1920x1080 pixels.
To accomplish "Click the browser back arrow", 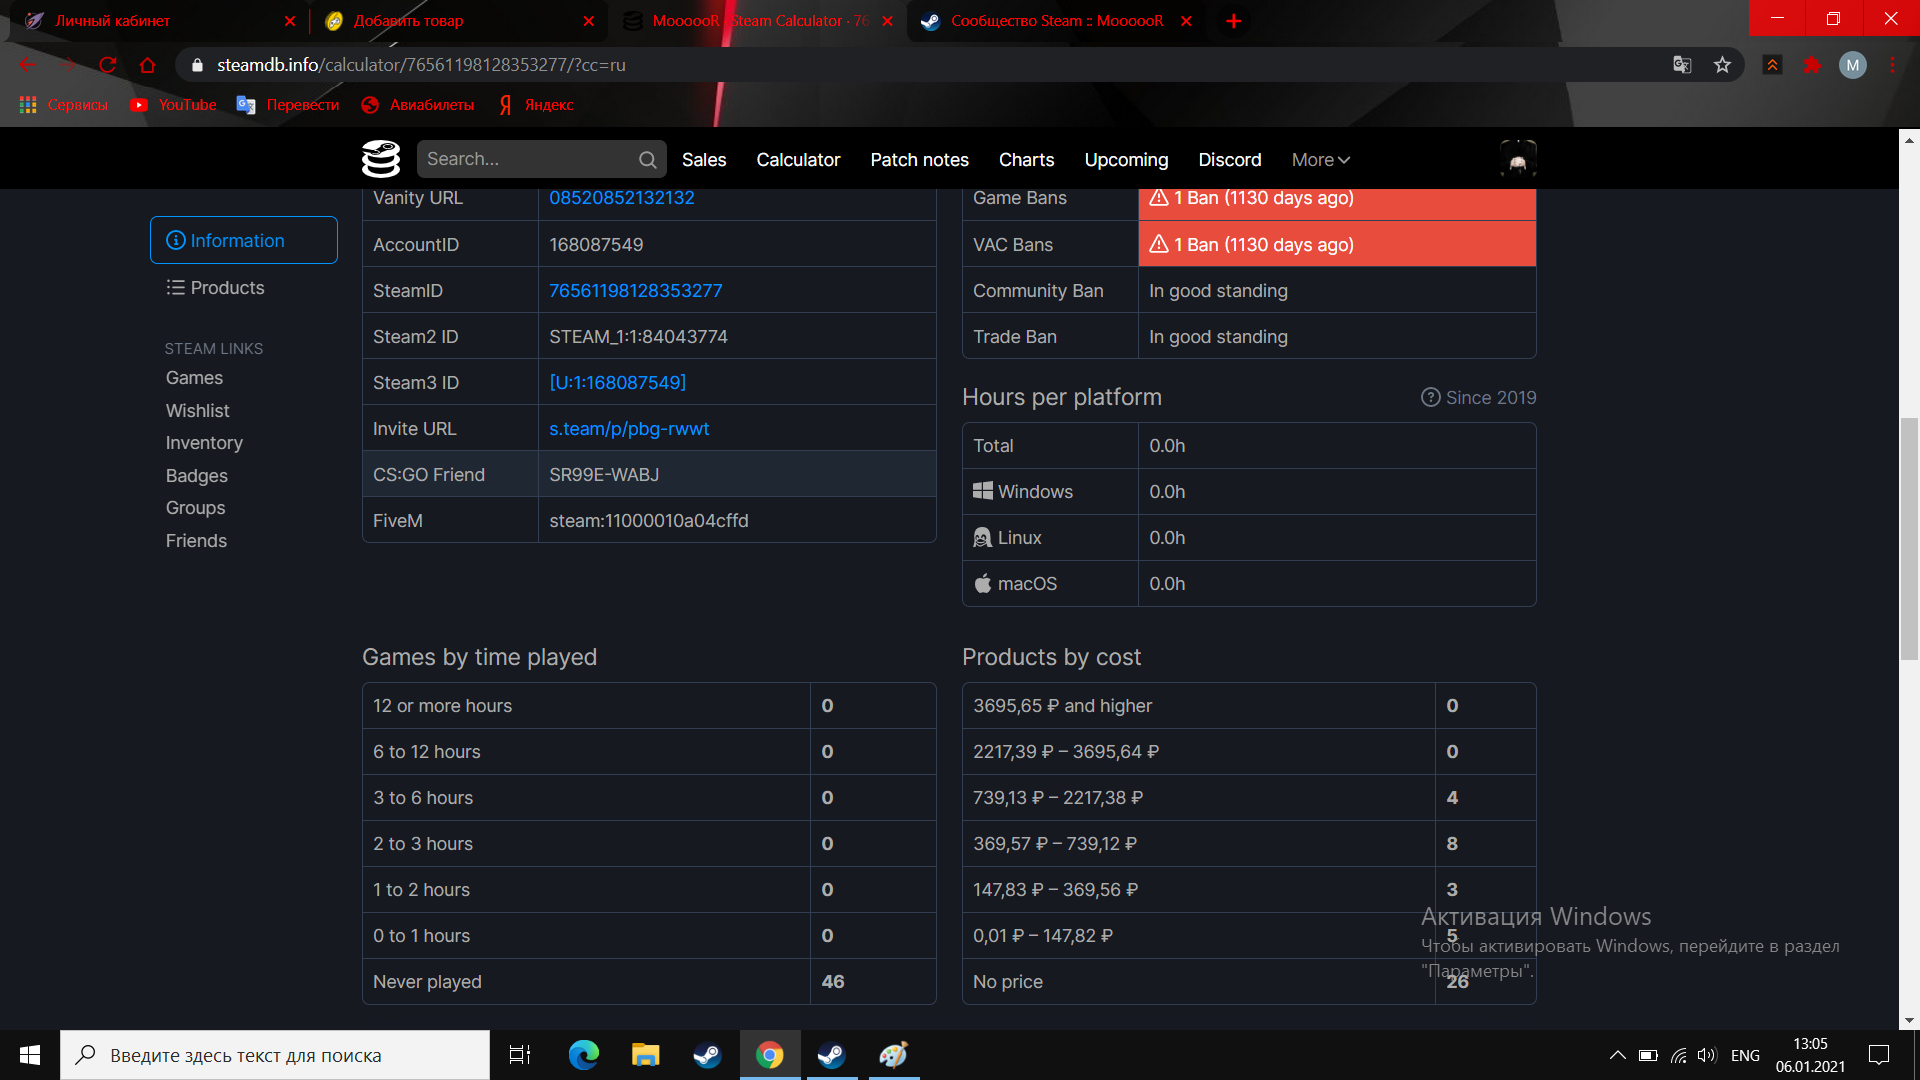I will [27, 65].
